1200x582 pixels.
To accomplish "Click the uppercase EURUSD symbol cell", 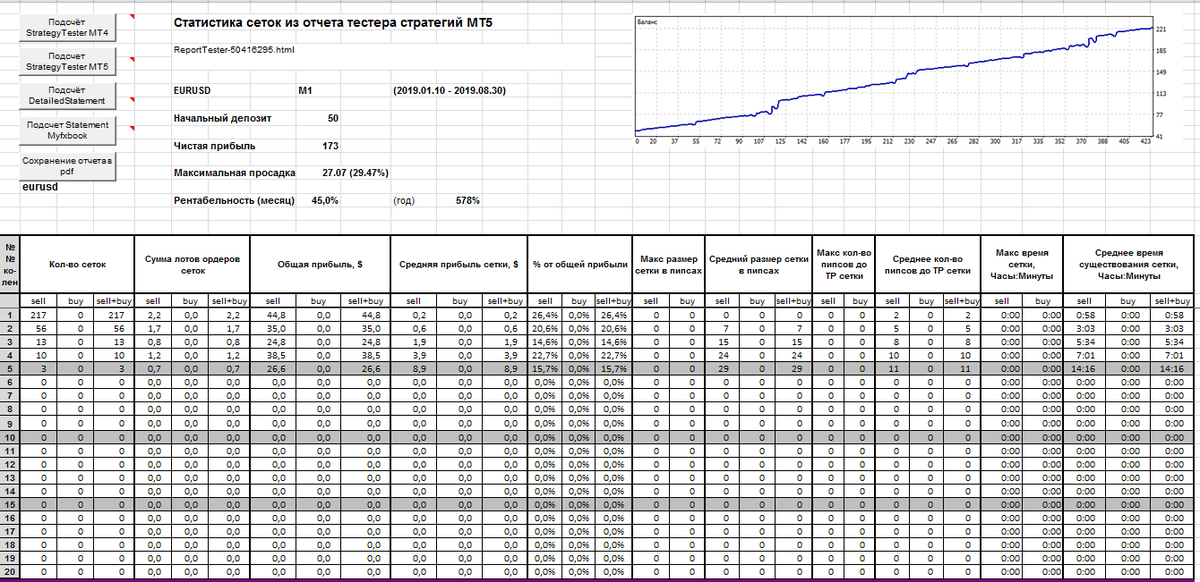I will click(193, 91).
